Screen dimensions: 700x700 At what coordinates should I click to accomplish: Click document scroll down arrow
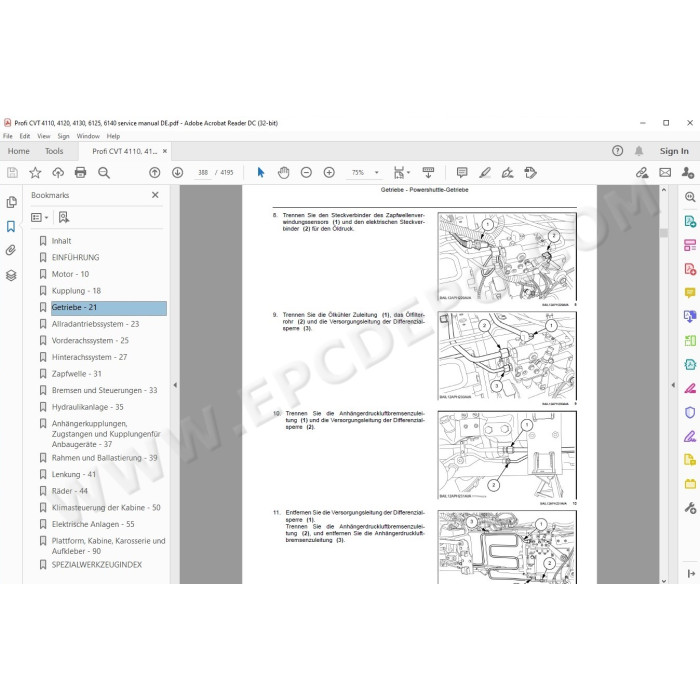[x=664, y=581]
